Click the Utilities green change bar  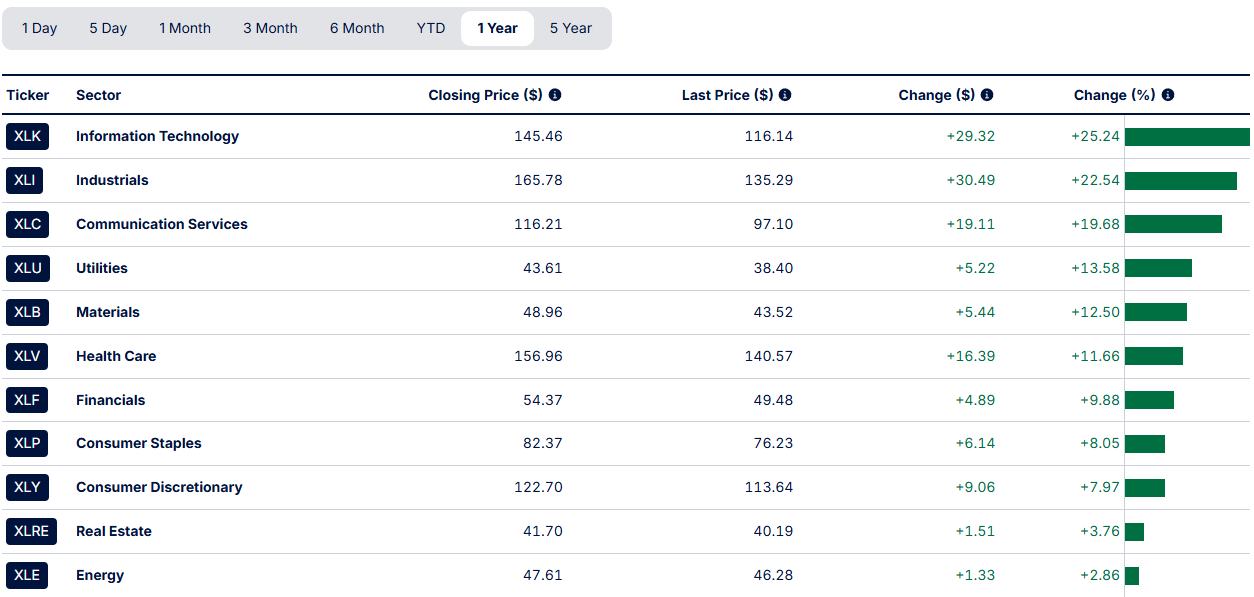click(x=1158, y=268)
